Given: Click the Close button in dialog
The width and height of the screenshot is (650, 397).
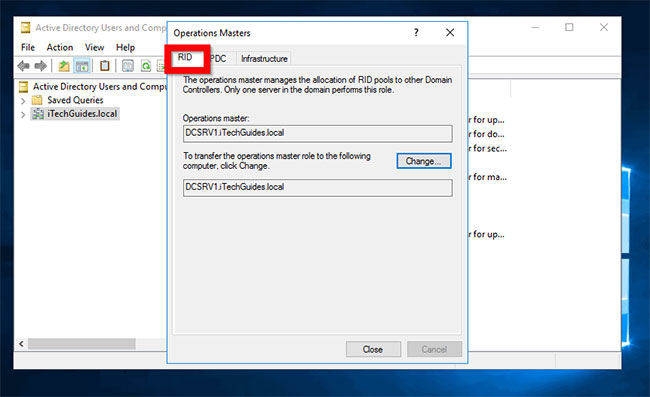Looking at the screenshot, I should click(373, 349).
